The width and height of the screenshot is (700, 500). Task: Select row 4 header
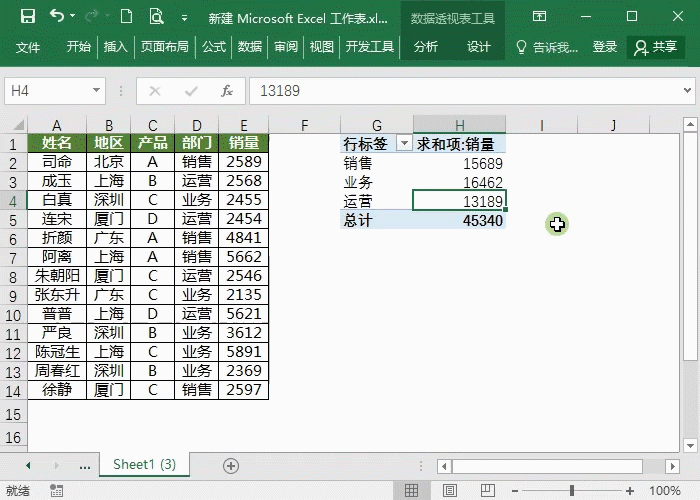coord(13,200)
